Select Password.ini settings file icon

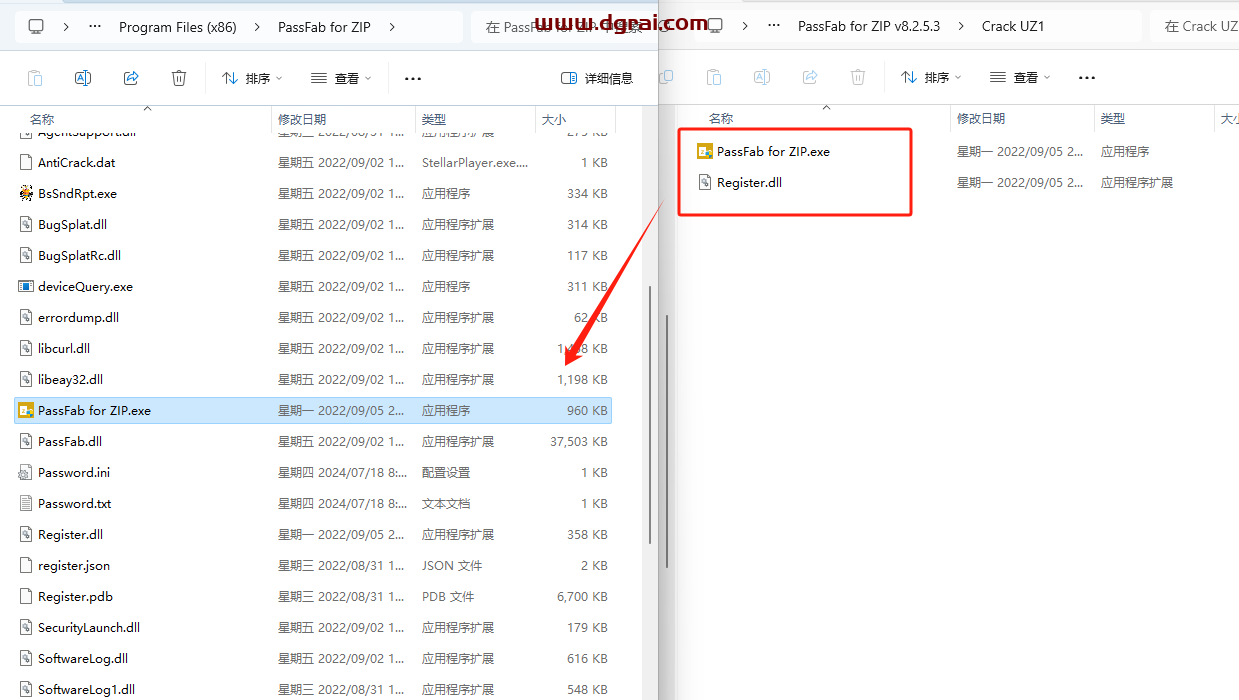coord(26,472)
